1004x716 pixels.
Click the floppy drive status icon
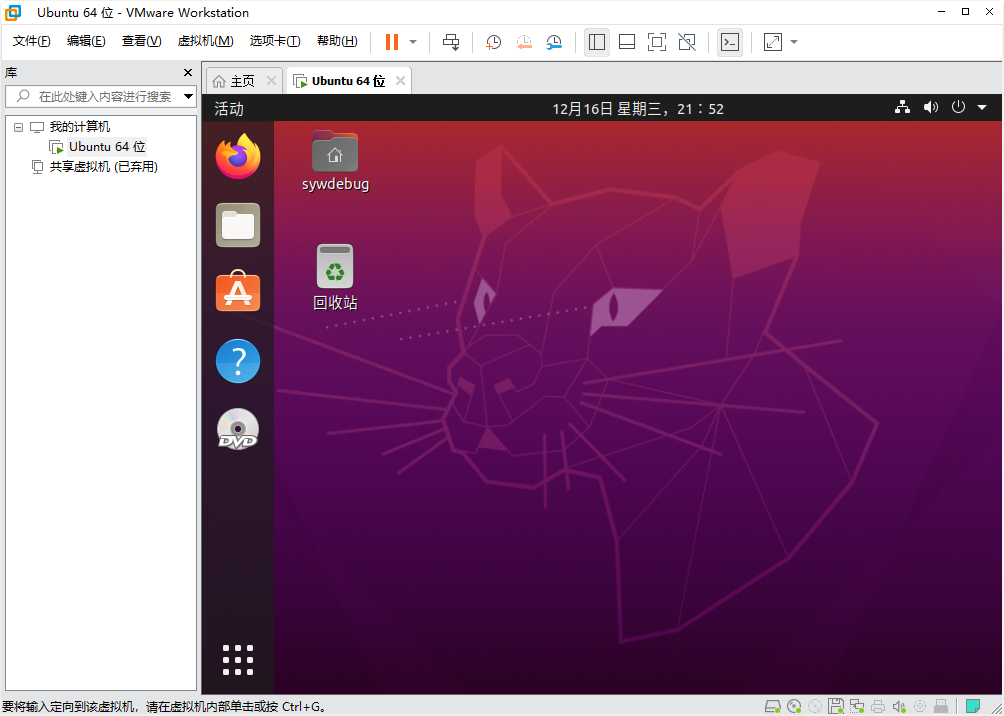[x=836, y=706]
